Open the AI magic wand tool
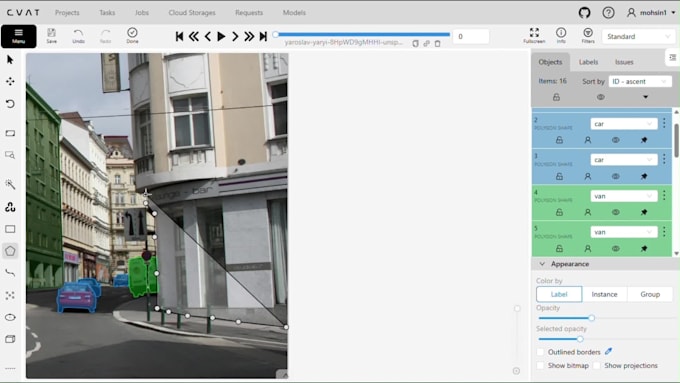 [10, 184]
